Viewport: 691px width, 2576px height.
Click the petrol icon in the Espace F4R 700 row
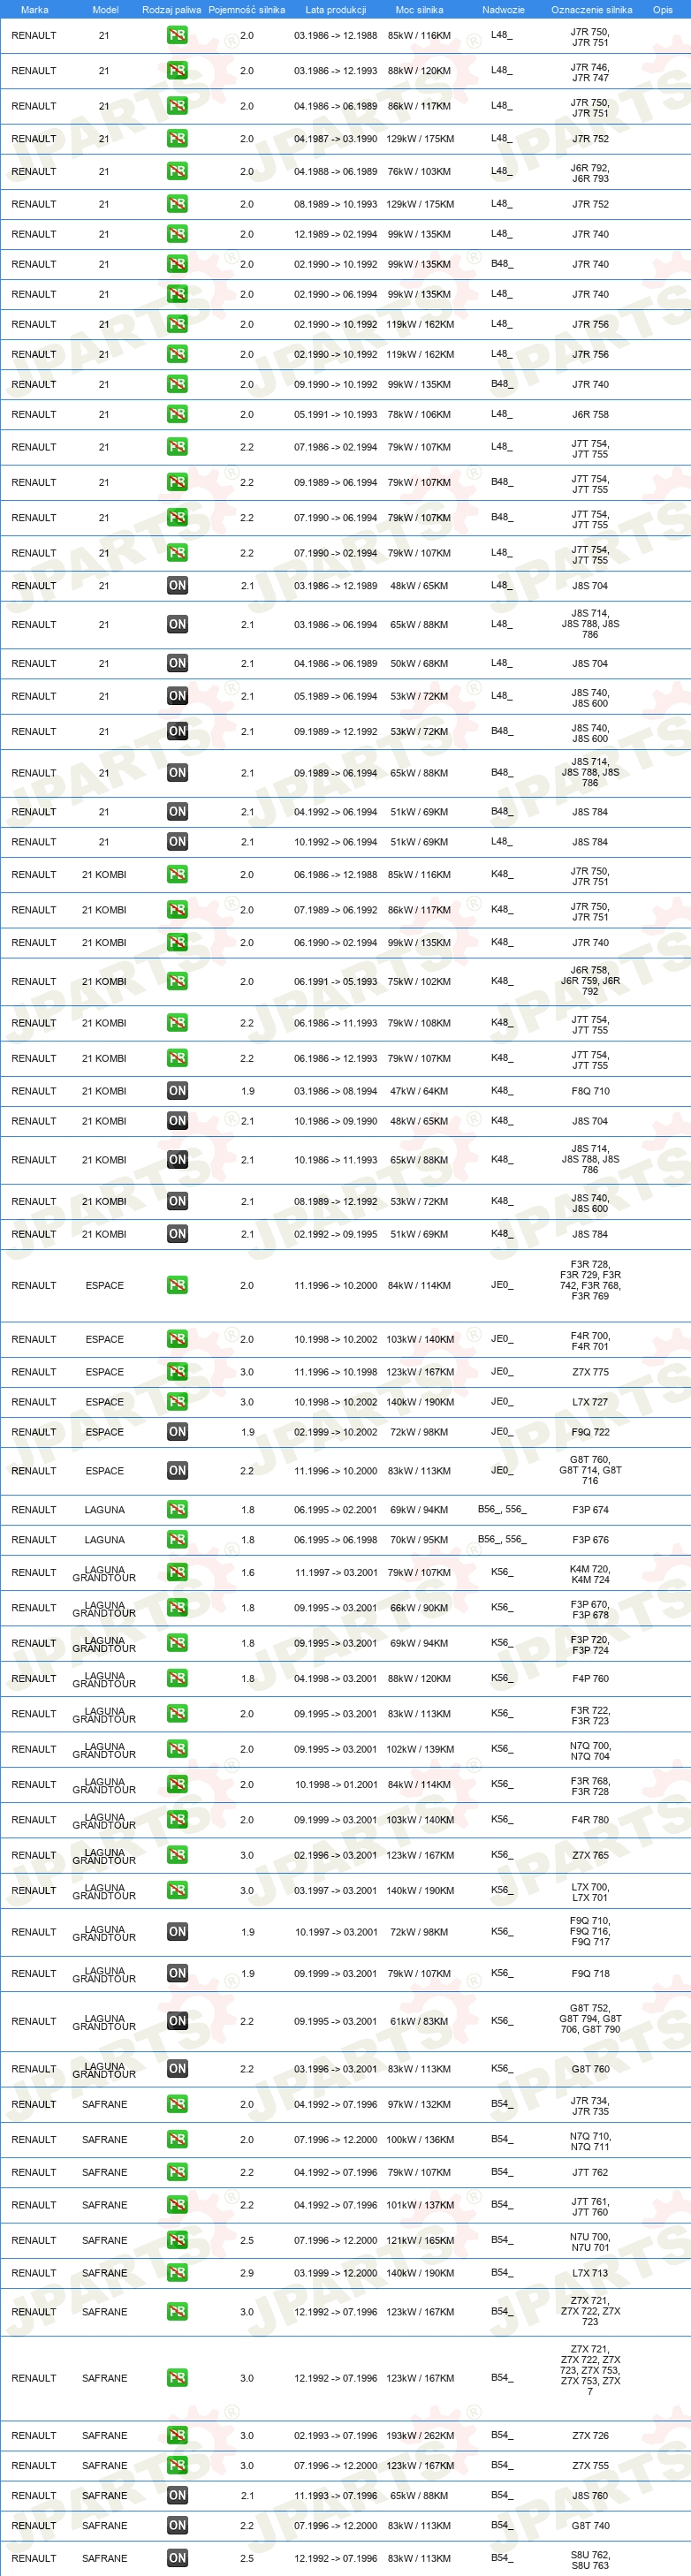177,1339
